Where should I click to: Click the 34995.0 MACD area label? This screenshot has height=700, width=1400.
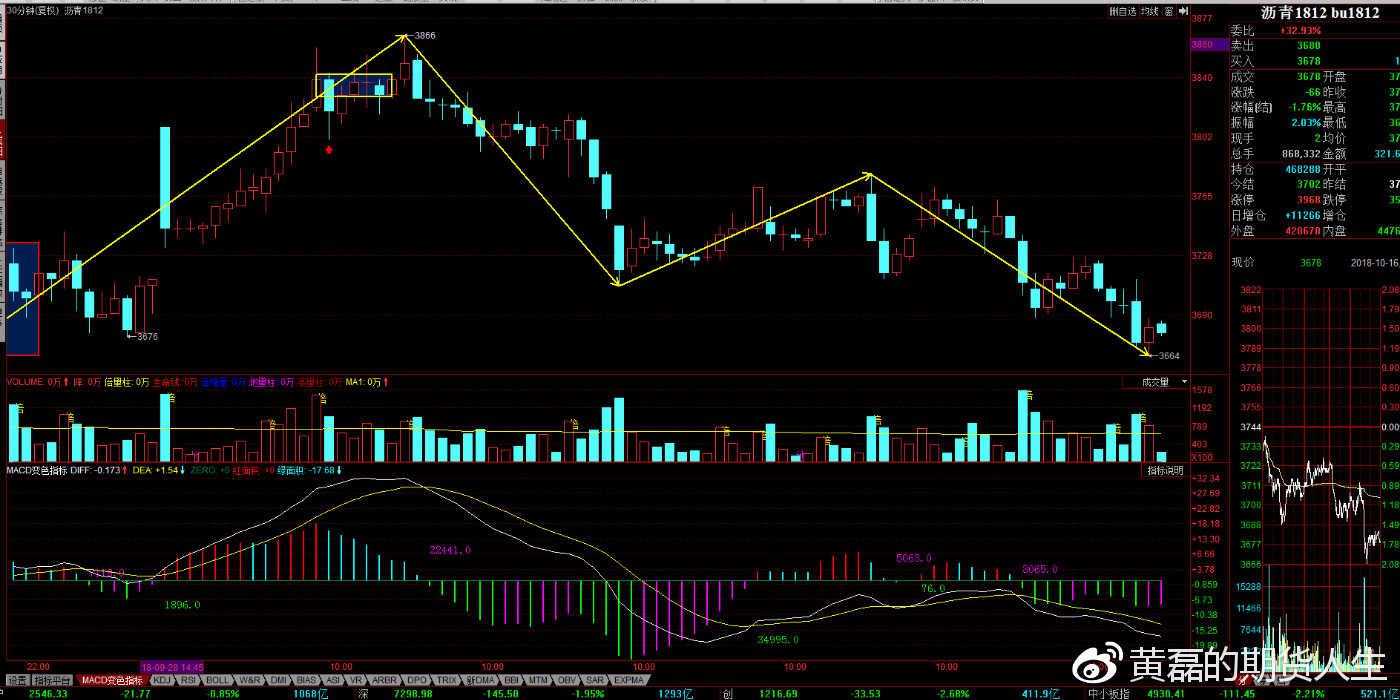click(778, 639)
